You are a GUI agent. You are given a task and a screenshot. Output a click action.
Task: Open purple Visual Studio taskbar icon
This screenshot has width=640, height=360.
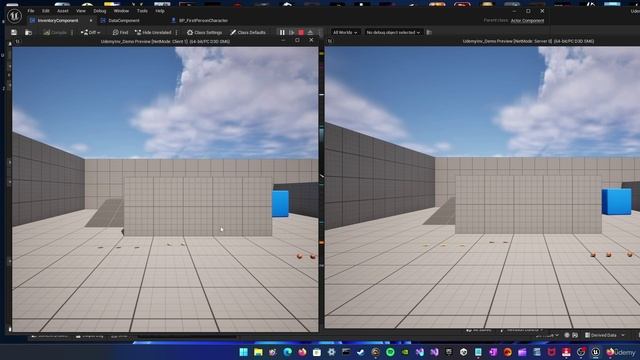coord(434,352)
